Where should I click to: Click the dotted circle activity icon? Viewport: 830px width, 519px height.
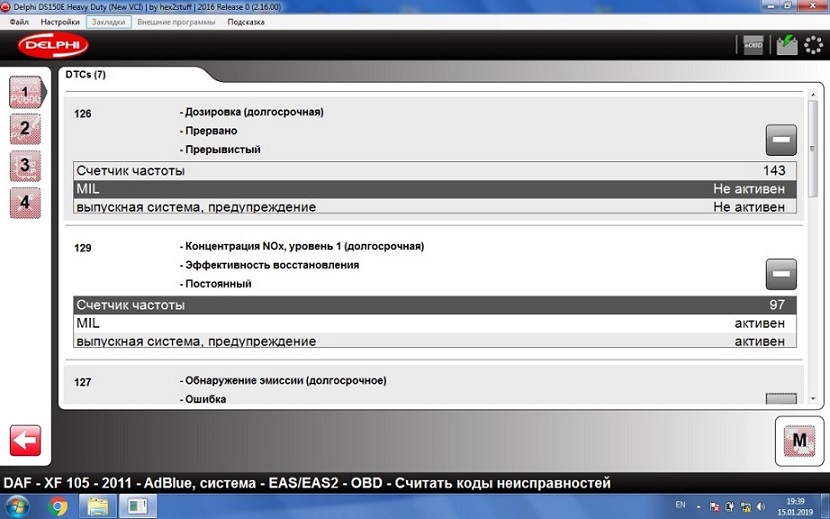[814, 46]
